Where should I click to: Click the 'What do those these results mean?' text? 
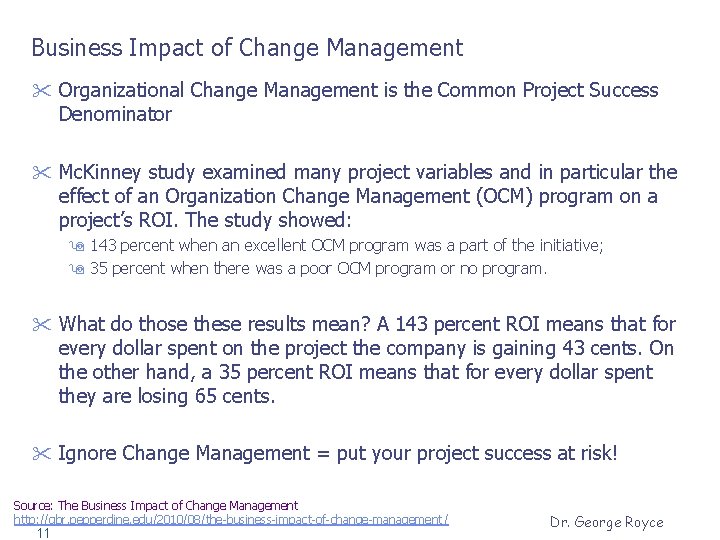tap(214, 324)
